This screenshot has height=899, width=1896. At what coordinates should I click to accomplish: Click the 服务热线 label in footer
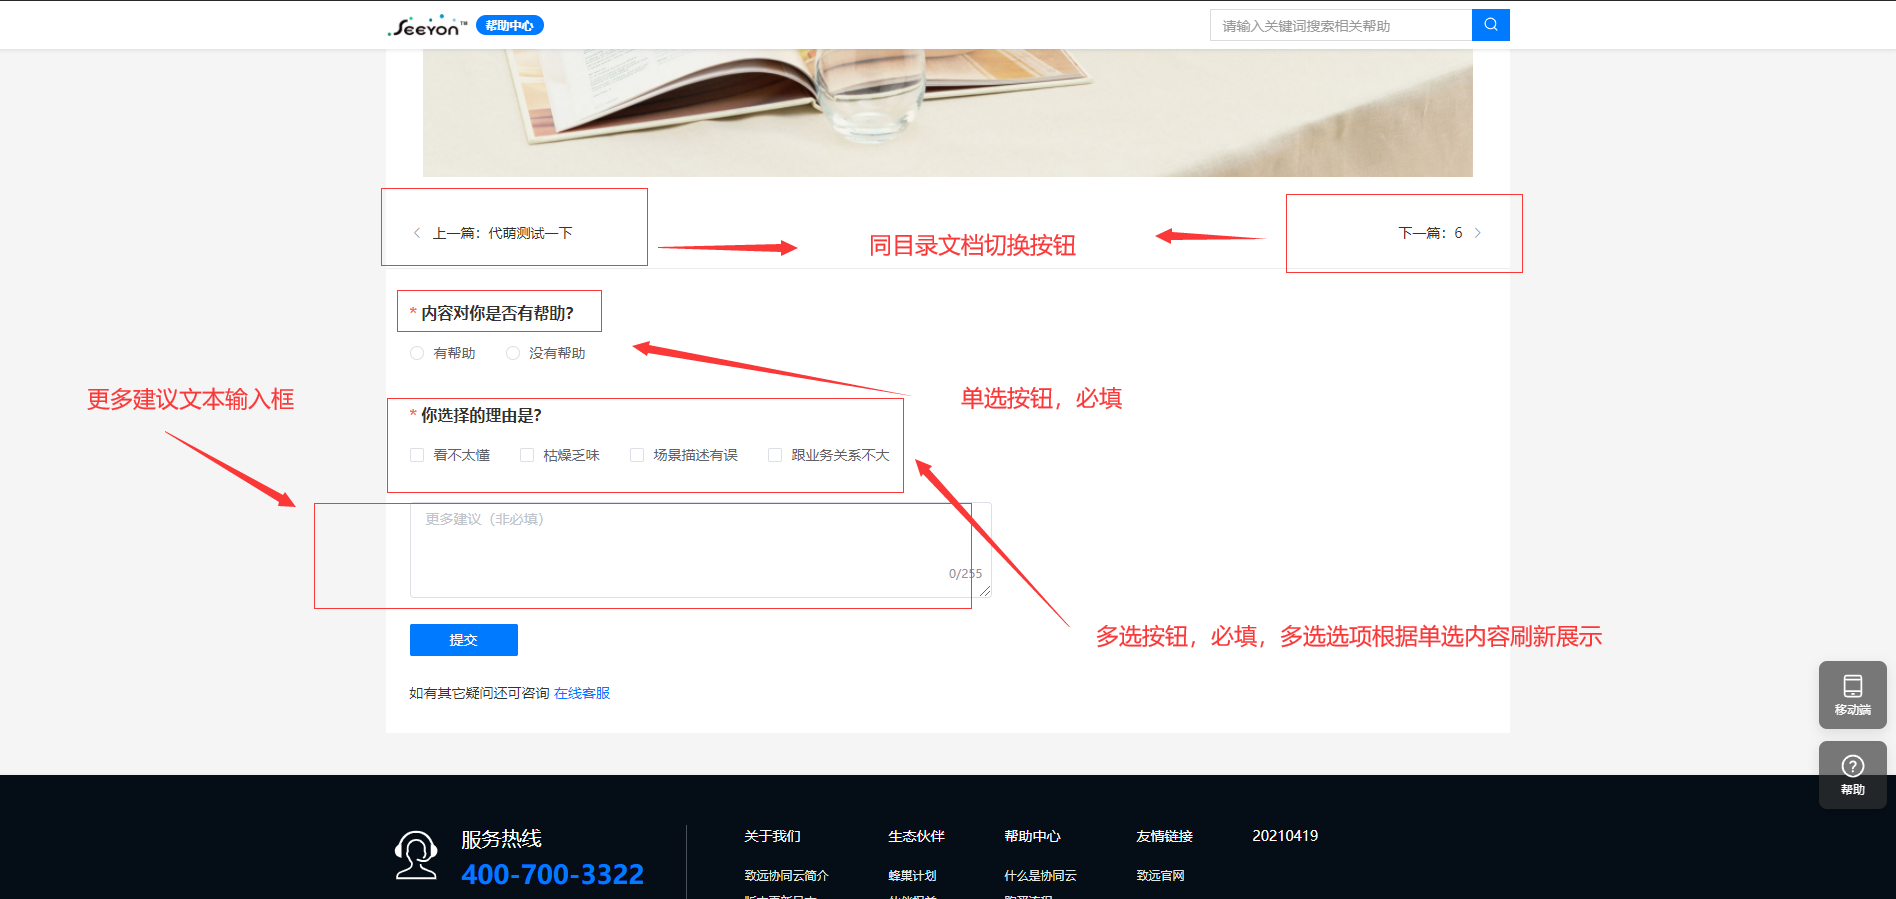[501, 839]
